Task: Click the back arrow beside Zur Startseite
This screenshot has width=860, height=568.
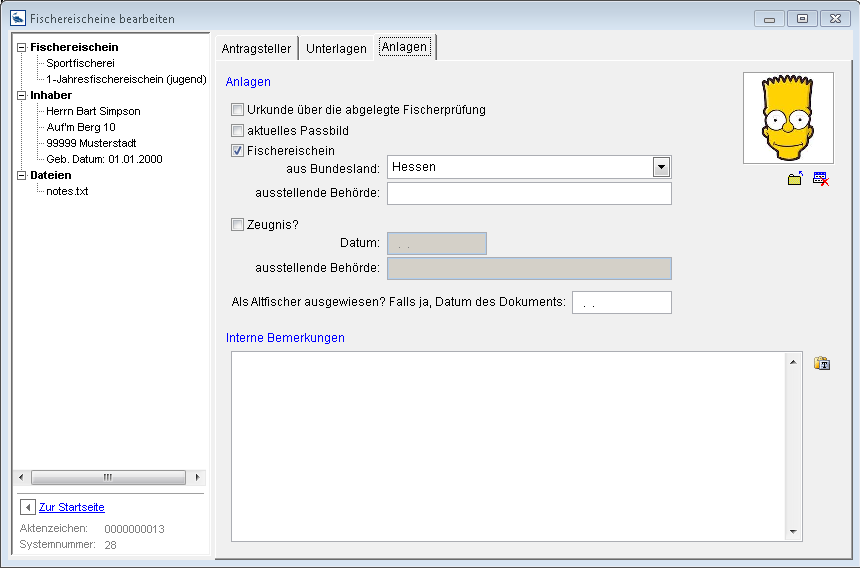Action: click(27, 507)
